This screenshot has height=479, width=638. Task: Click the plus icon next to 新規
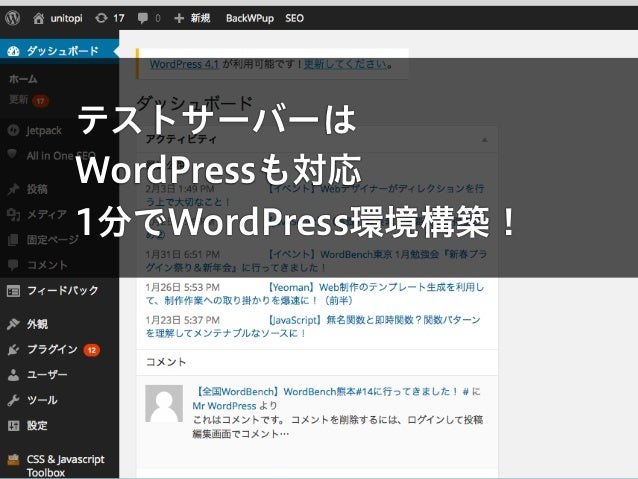[179, 18]
